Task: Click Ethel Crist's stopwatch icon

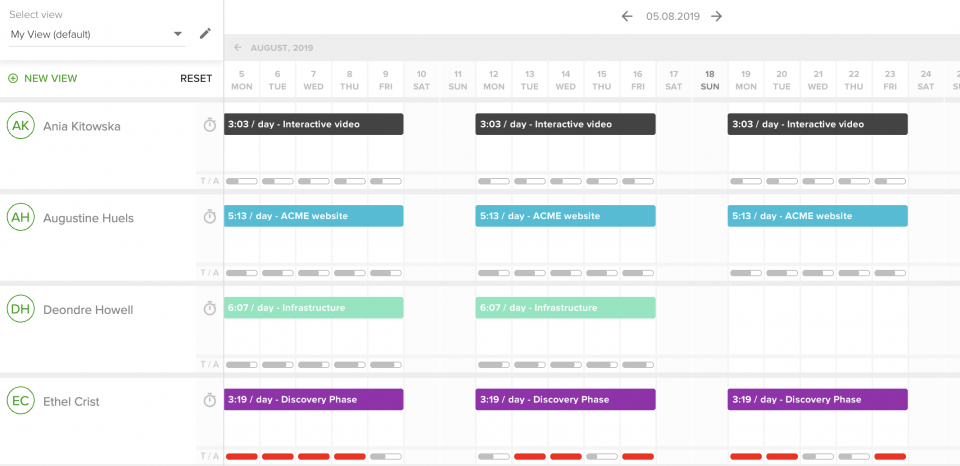Action: point(210,400)
